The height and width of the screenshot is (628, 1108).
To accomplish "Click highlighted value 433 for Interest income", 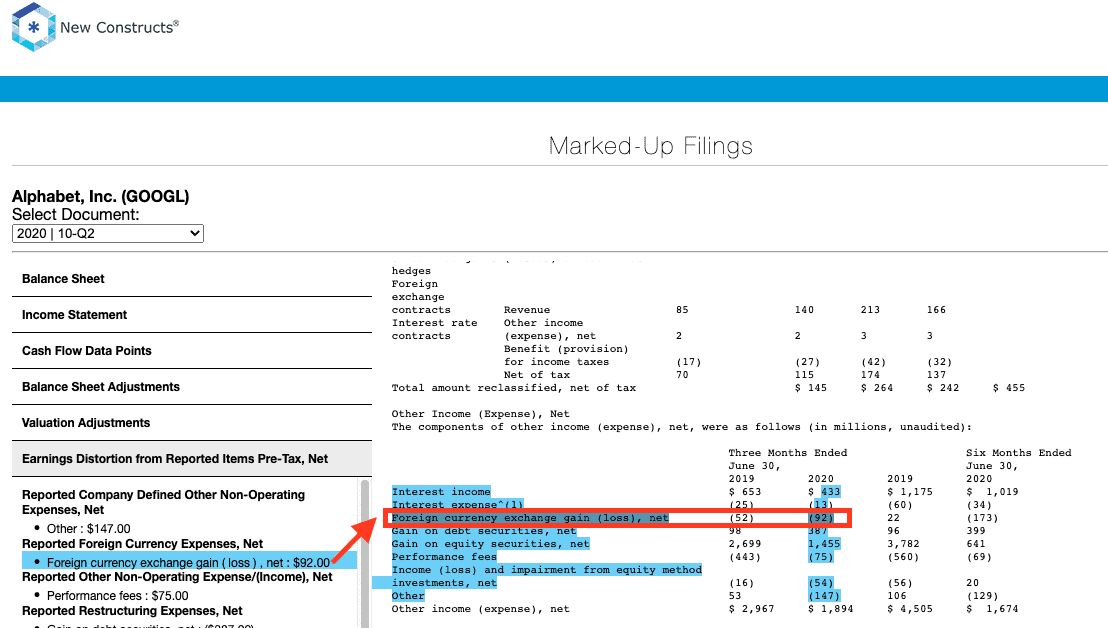I will click(830, 492).
